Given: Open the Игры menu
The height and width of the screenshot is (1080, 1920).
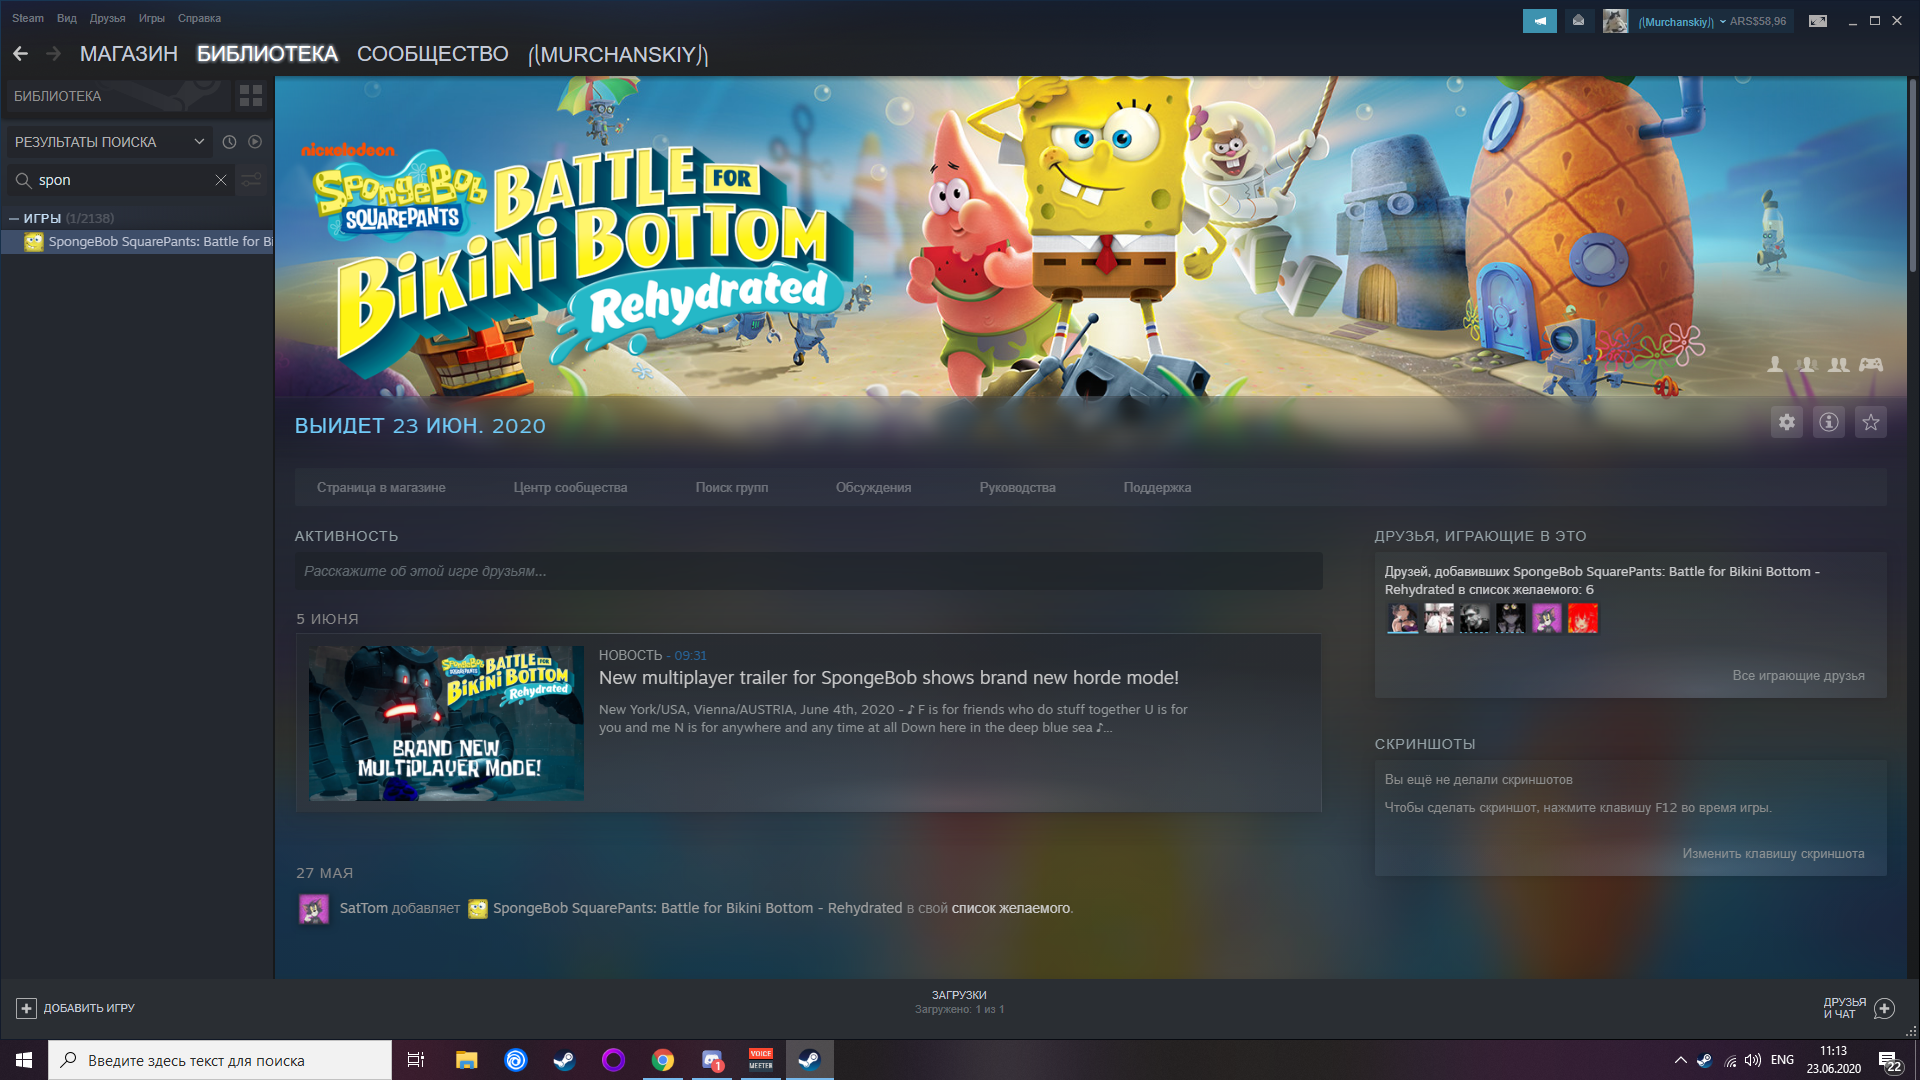Looking at the screenshot, I should click(152, 18).
